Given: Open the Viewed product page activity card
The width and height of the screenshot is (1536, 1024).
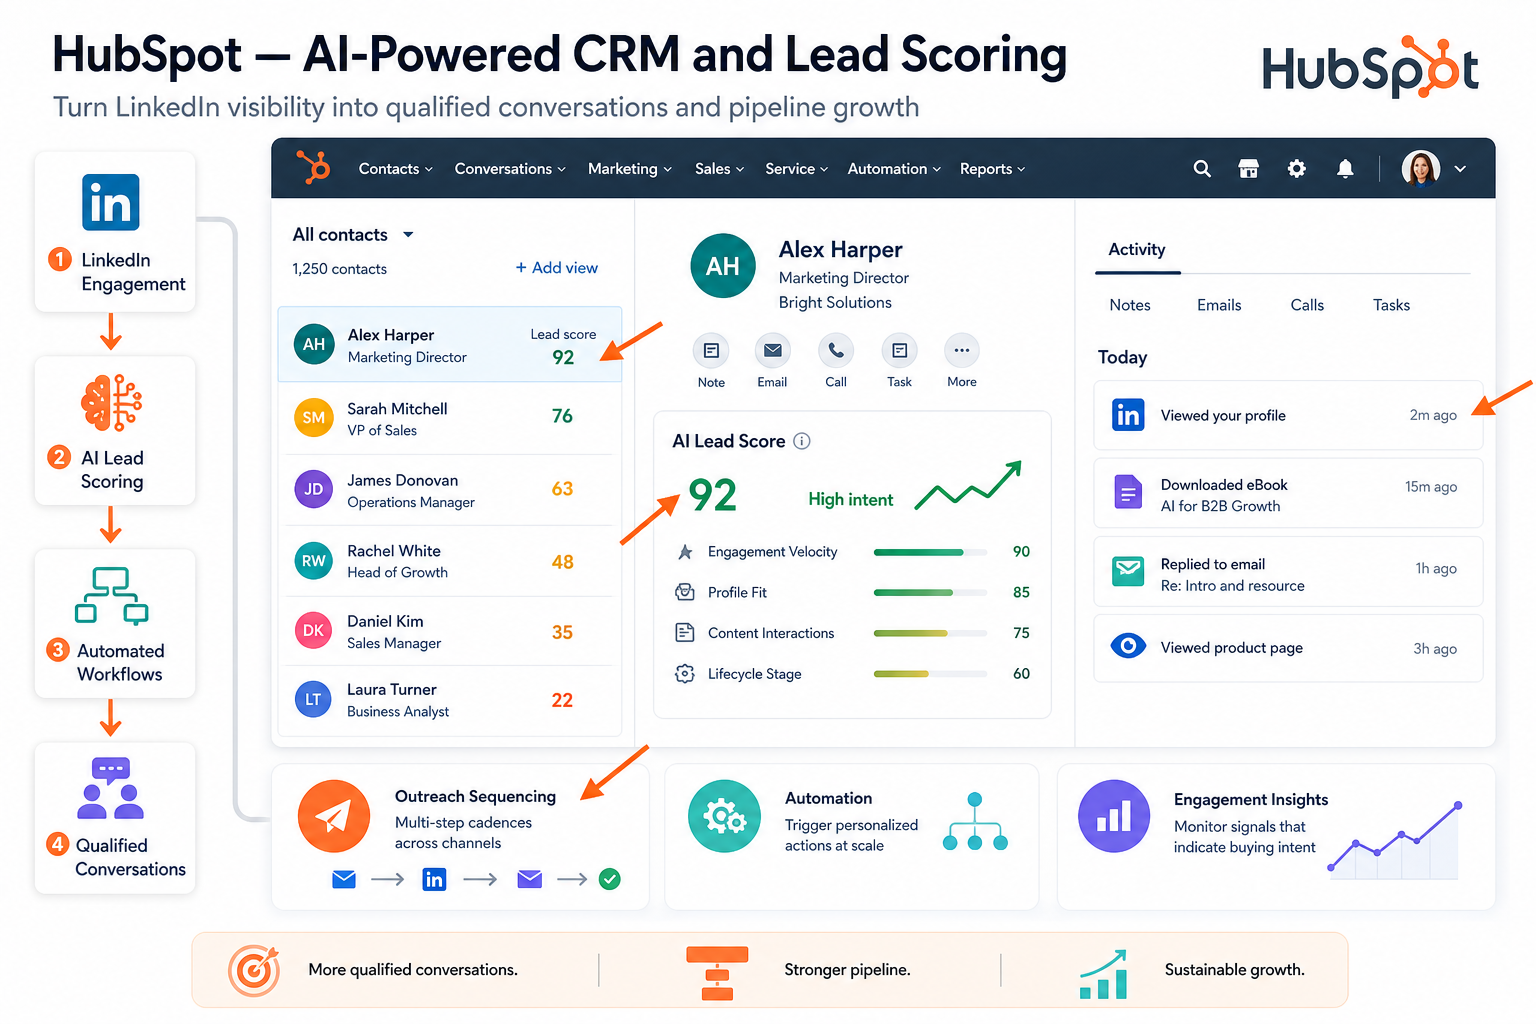Looking at the screenshot, I should (x=1288, y=648).
